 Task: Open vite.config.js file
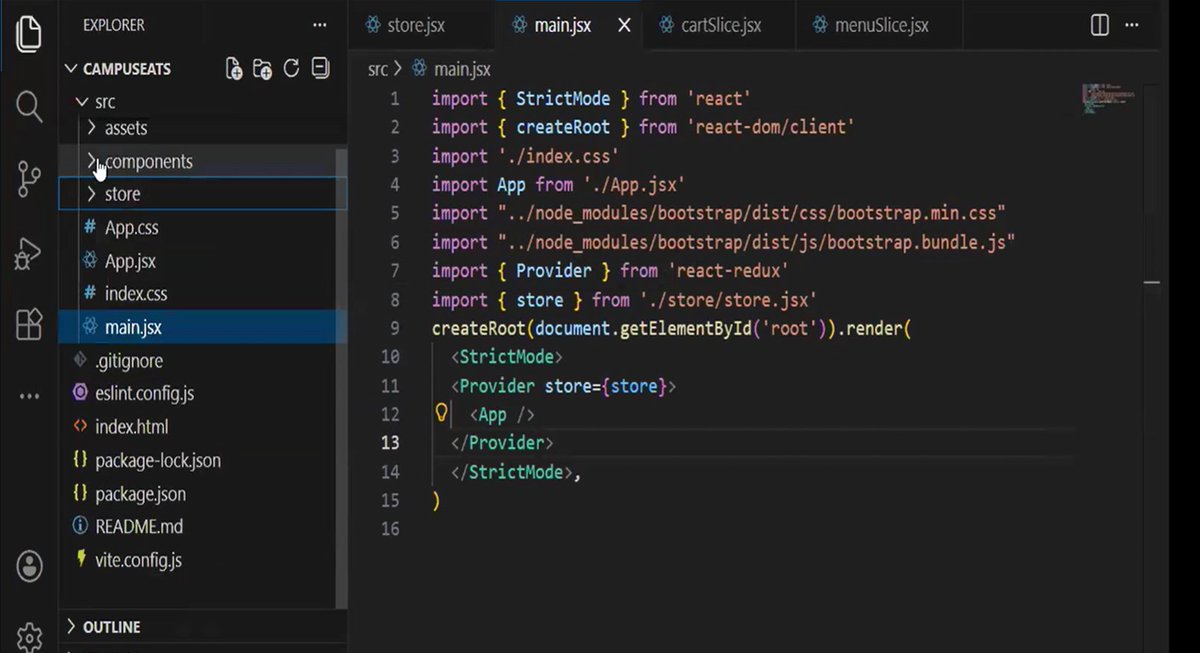(x=203, y=560)
